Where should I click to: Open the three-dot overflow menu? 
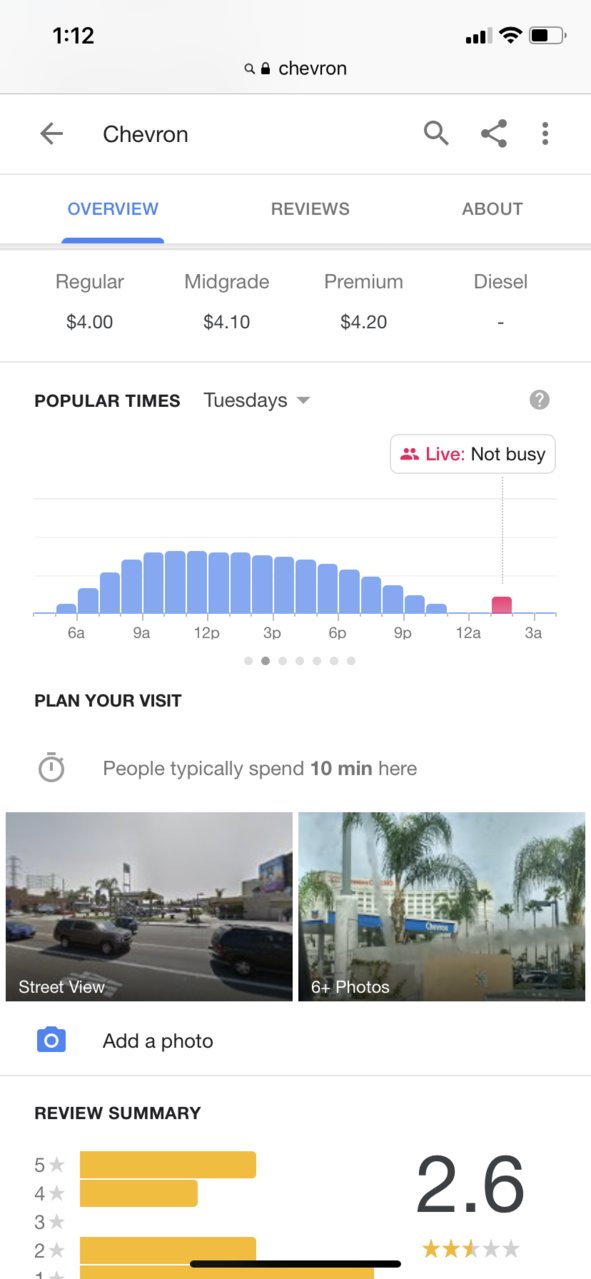tap(545, 133)
